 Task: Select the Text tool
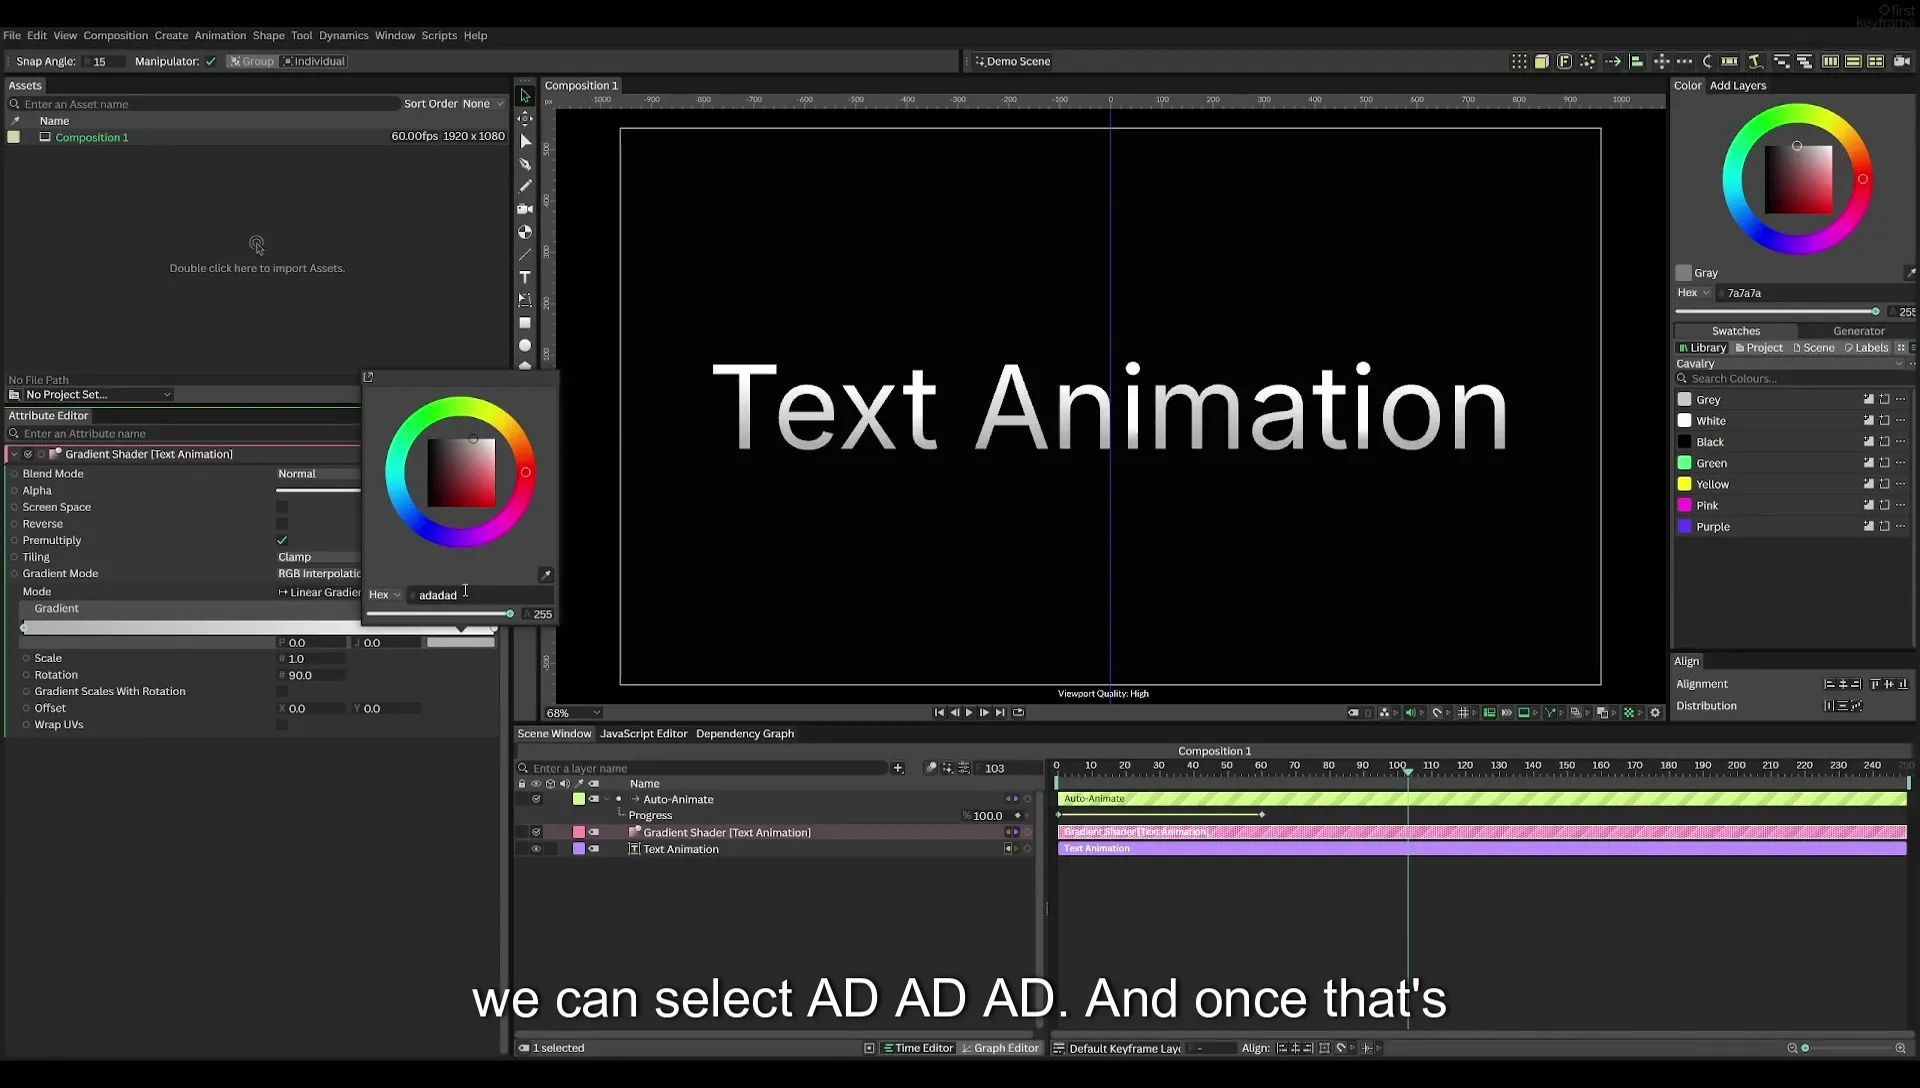[525, 277]
